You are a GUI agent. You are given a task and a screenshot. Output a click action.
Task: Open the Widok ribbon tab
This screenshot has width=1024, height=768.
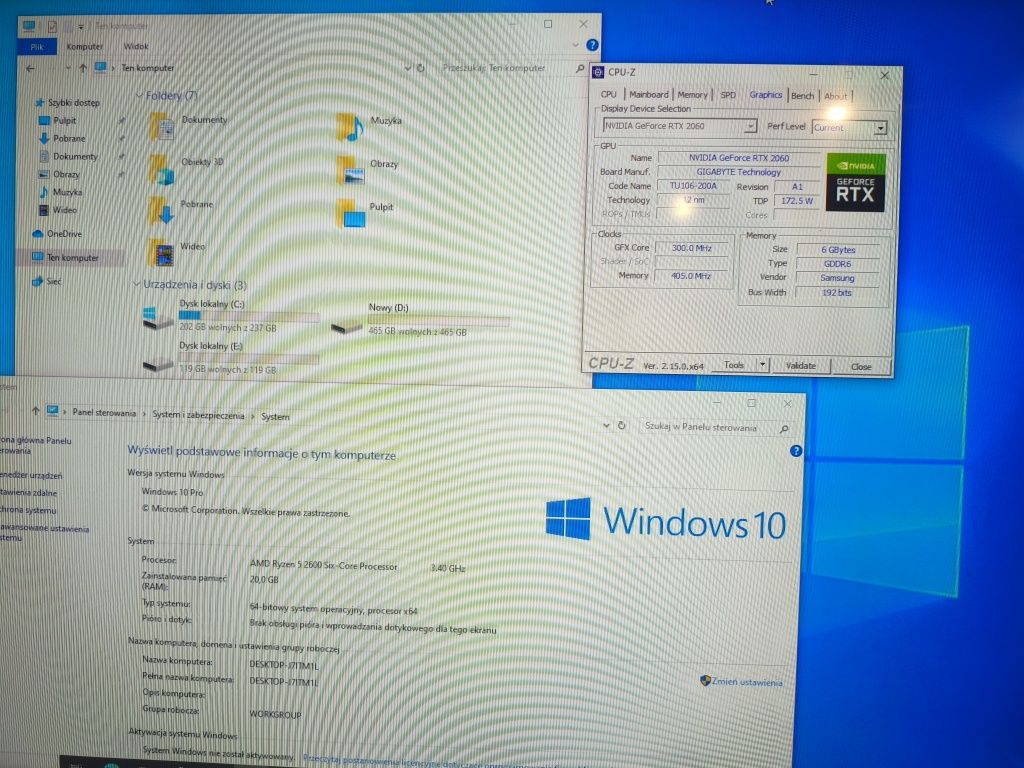click(136, 46)
